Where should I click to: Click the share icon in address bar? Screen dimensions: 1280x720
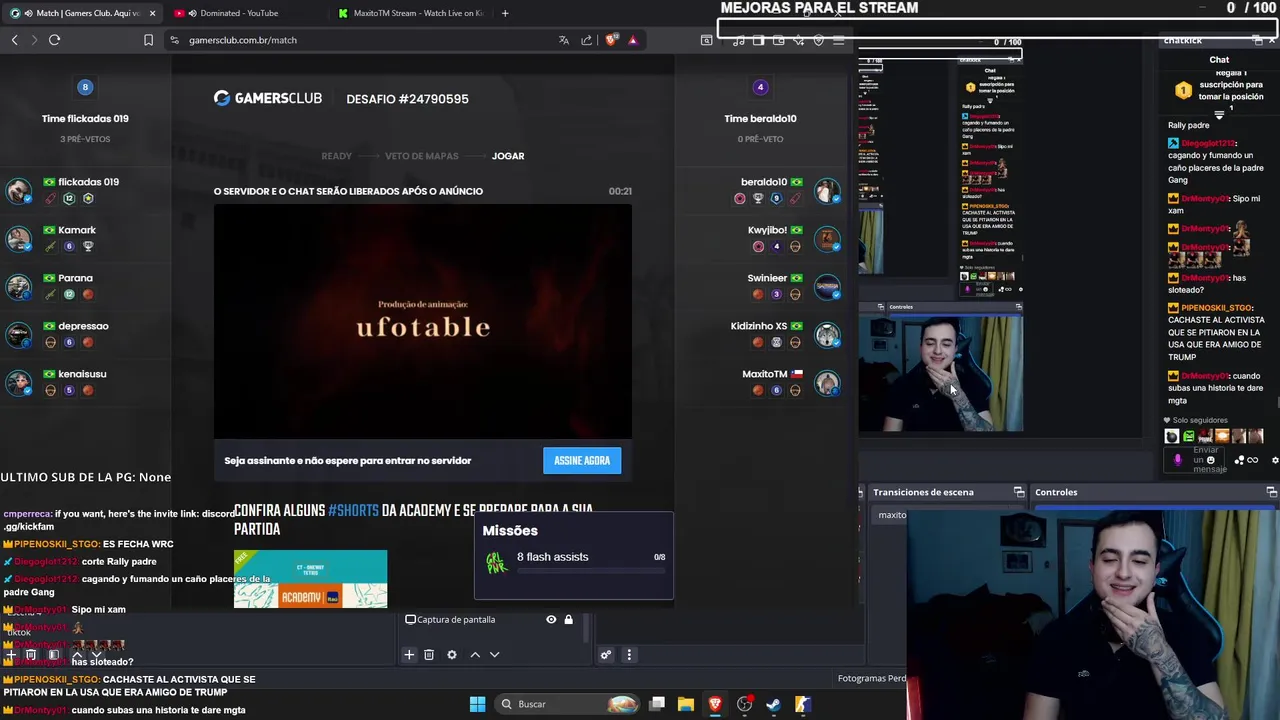[587, 40]
